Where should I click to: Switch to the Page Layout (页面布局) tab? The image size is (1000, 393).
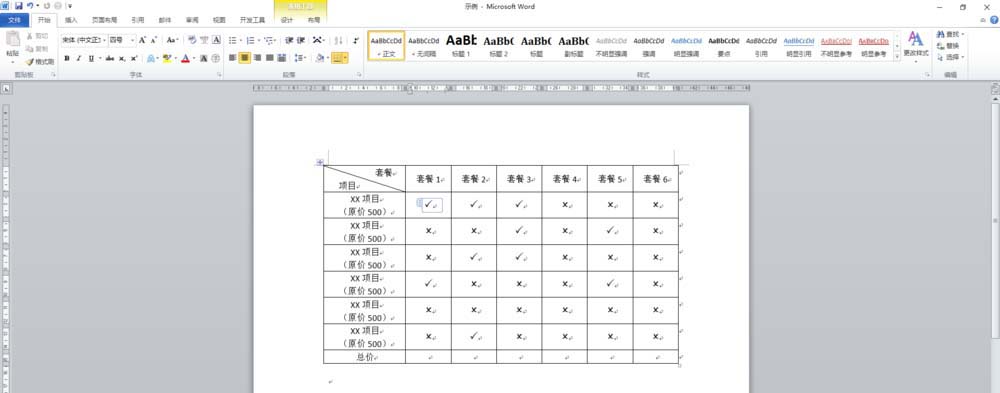click(x=104, y=20)
